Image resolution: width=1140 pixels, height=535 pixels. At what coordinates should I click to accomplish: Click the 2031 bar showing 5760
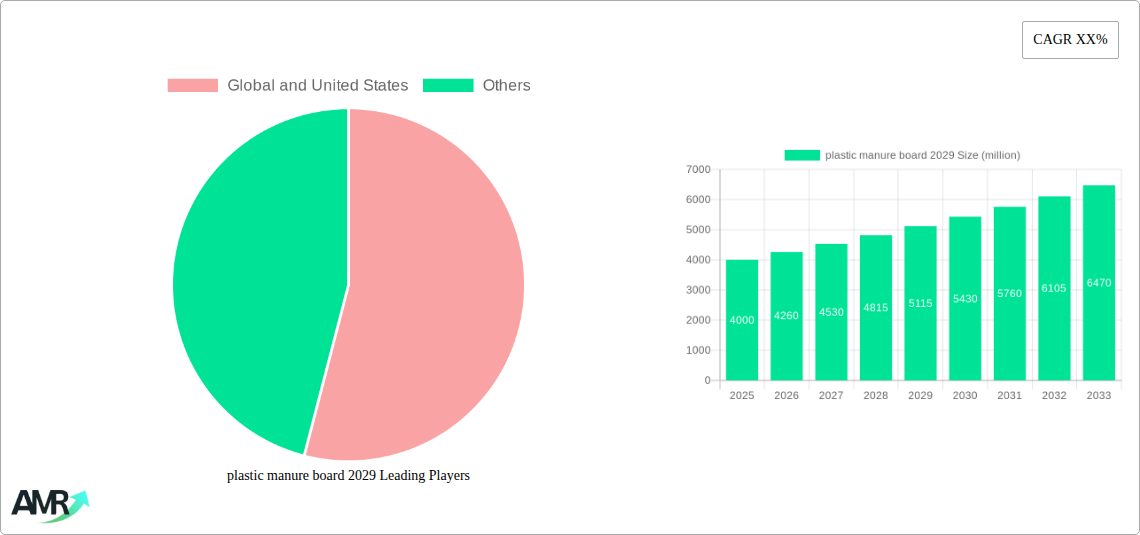coord(1009,294)
